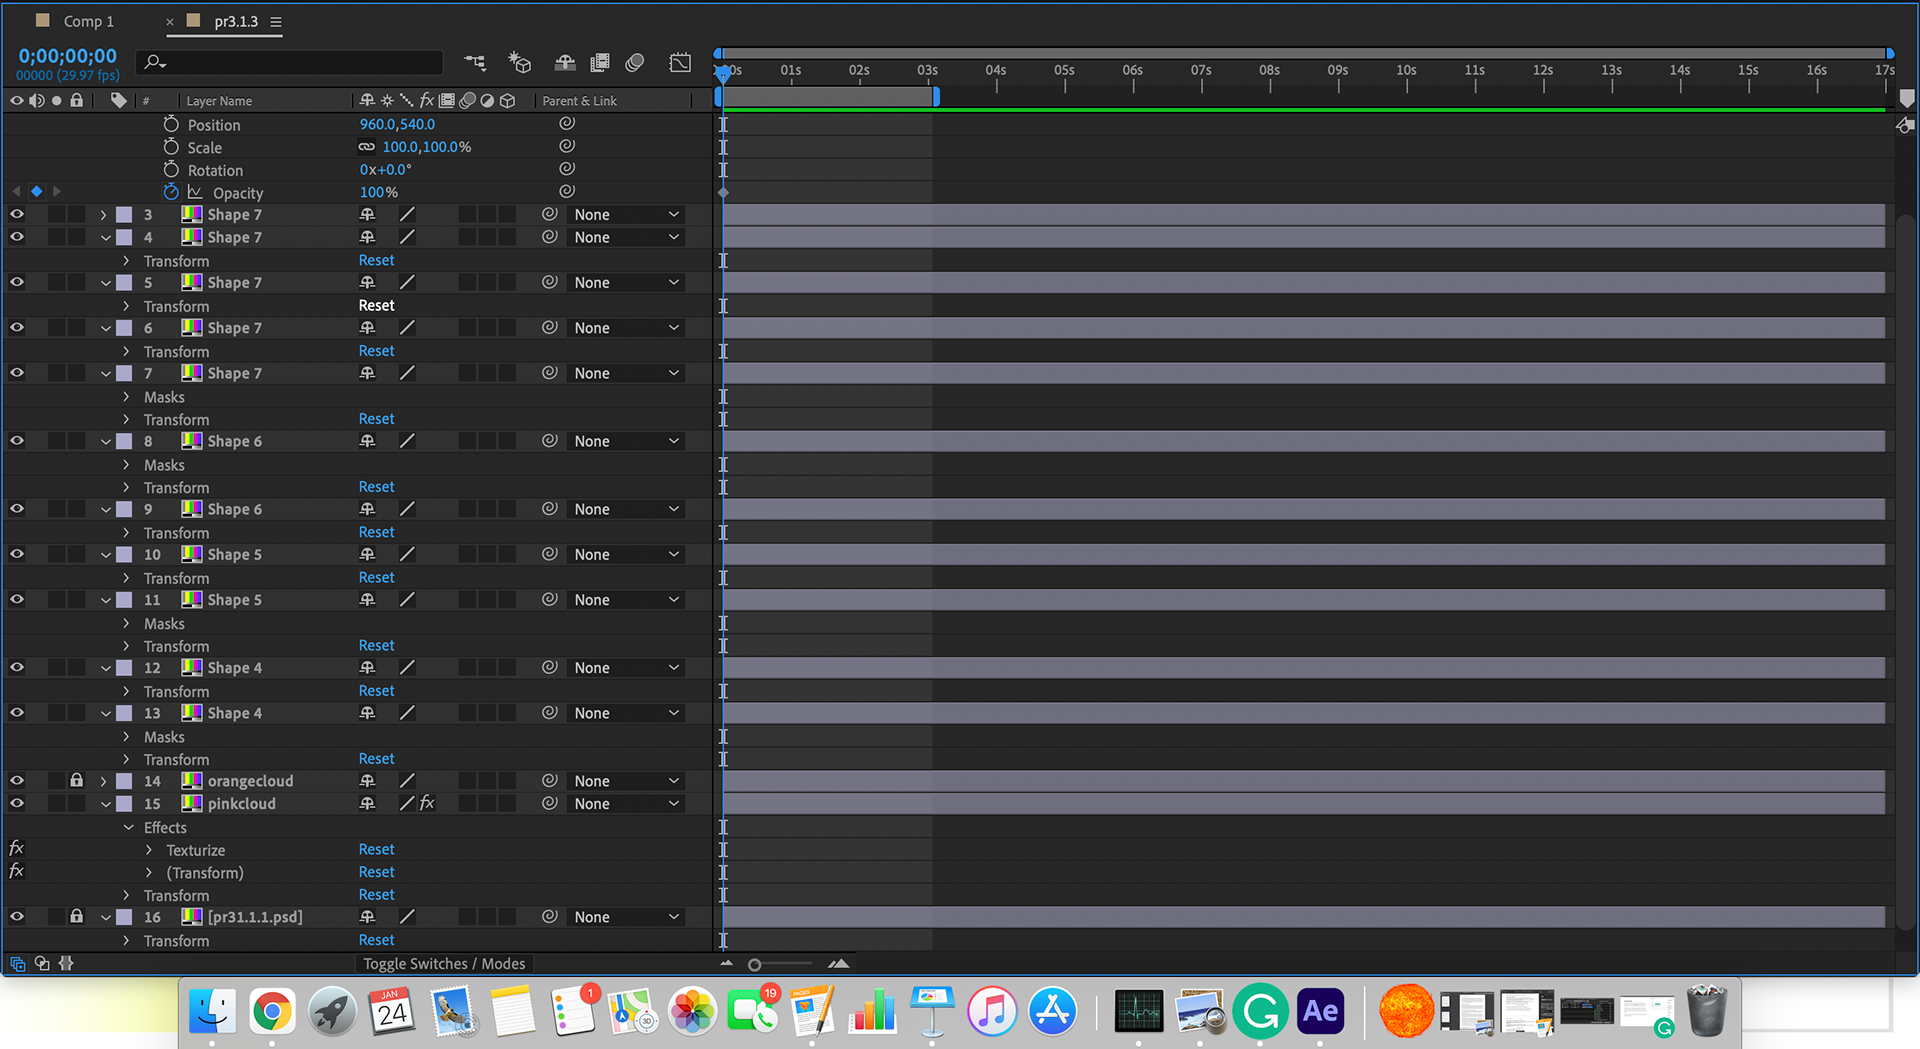Zoom out of the timeline

tap(726, 964)
